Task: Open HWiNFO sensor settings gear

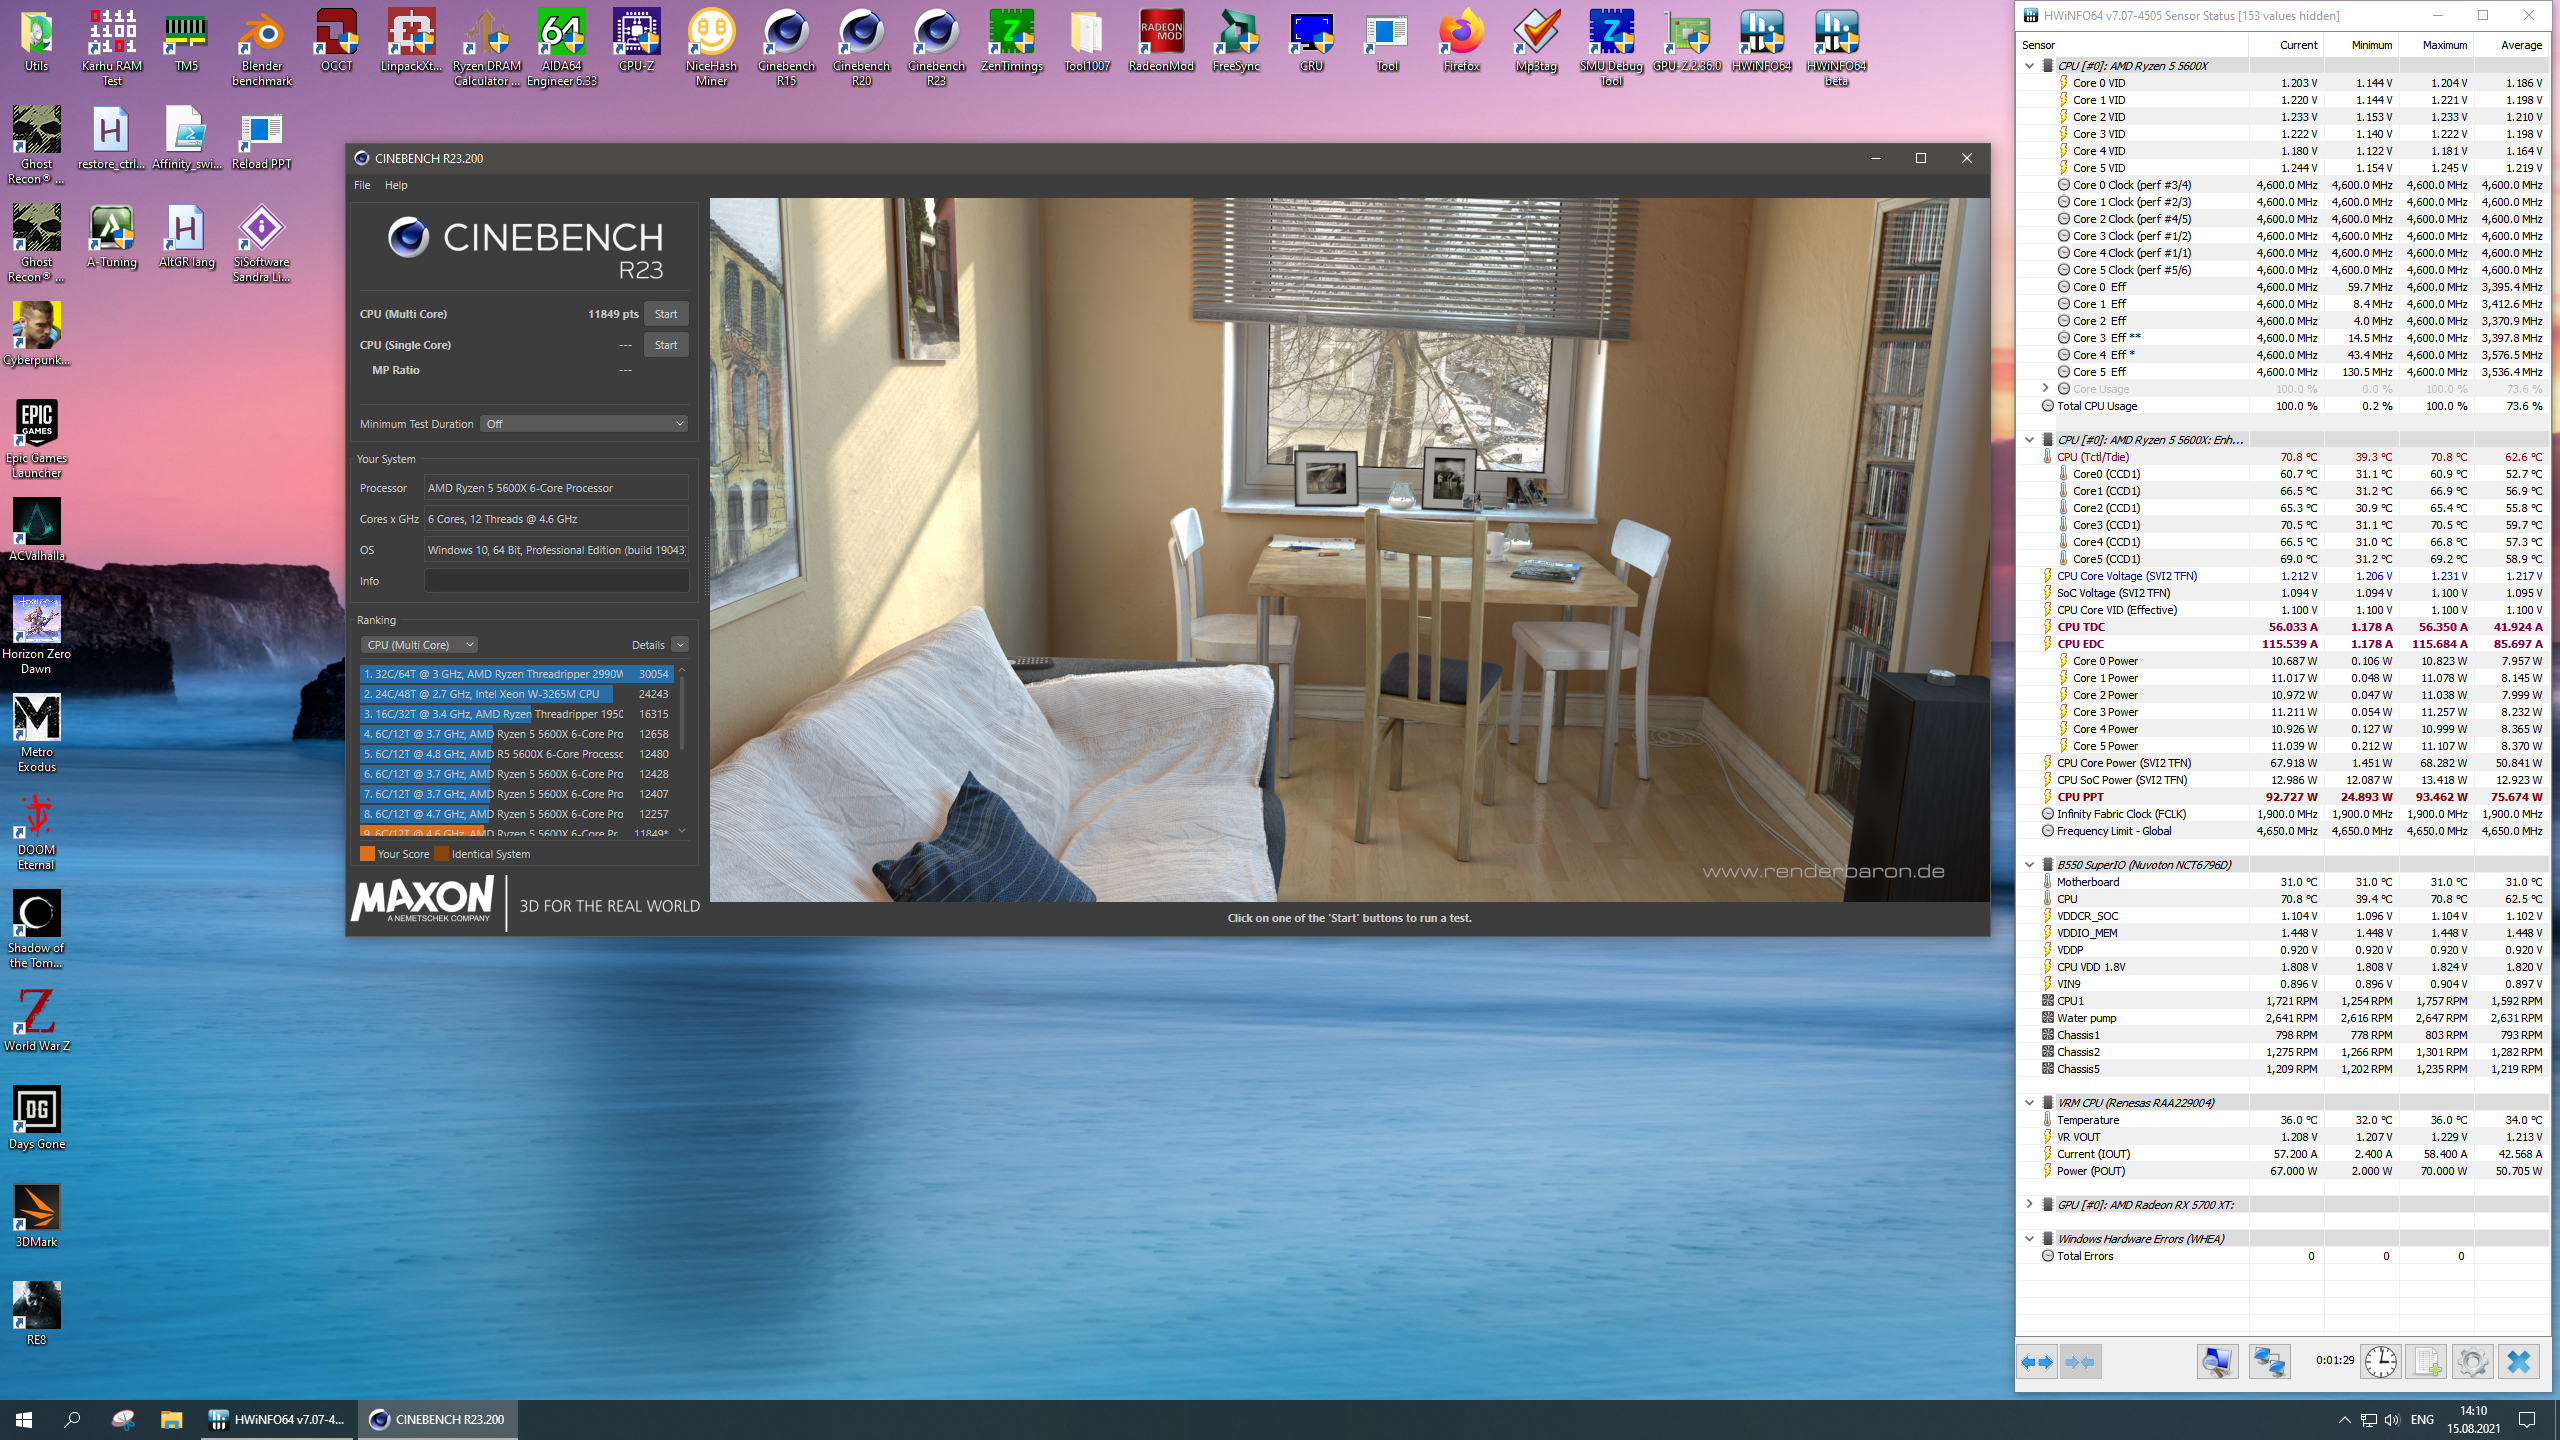Action: (x=2472, y=1361)
